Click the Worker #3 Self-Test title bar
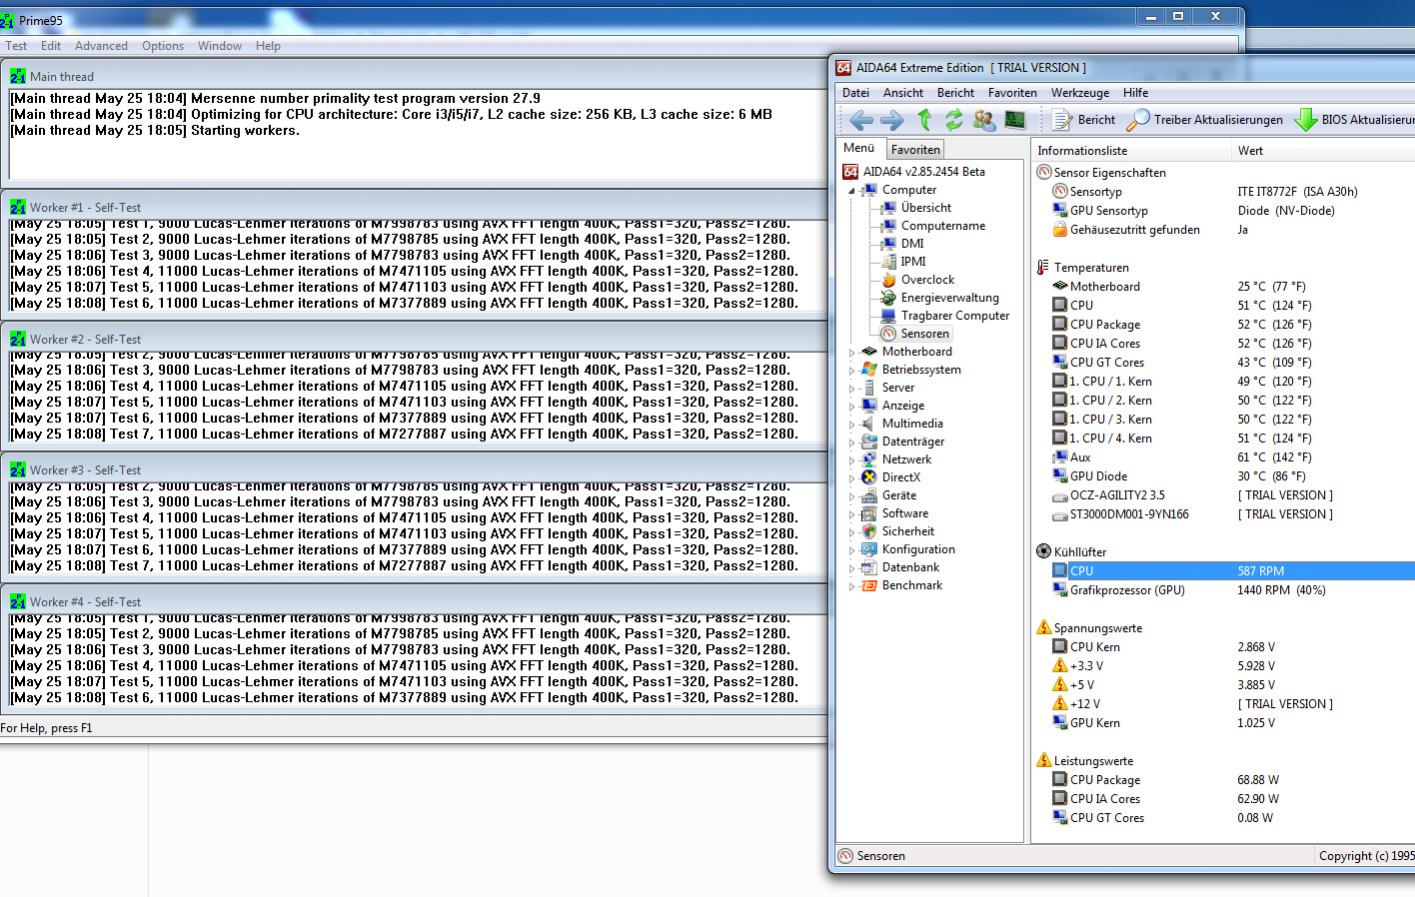 tap(414, 469)
